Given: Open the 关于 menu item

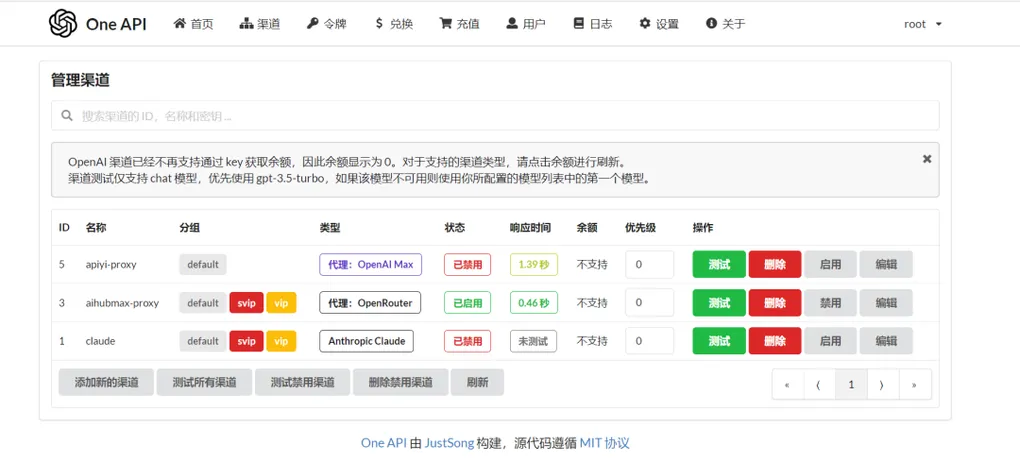Looking at the screenshot, I should tap(725, 24).
